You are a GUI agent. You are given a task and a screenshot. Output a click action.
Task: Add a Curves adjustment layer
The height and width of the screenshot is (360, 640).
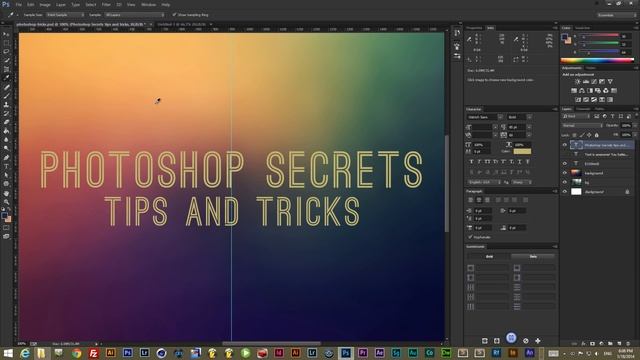[x=594, y=82]
